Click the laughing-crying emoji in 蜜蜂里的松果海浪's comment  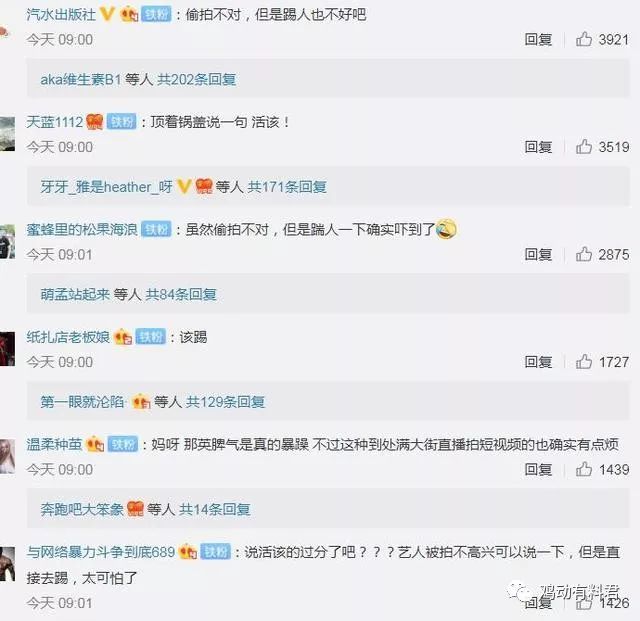(x=446, y=229)
